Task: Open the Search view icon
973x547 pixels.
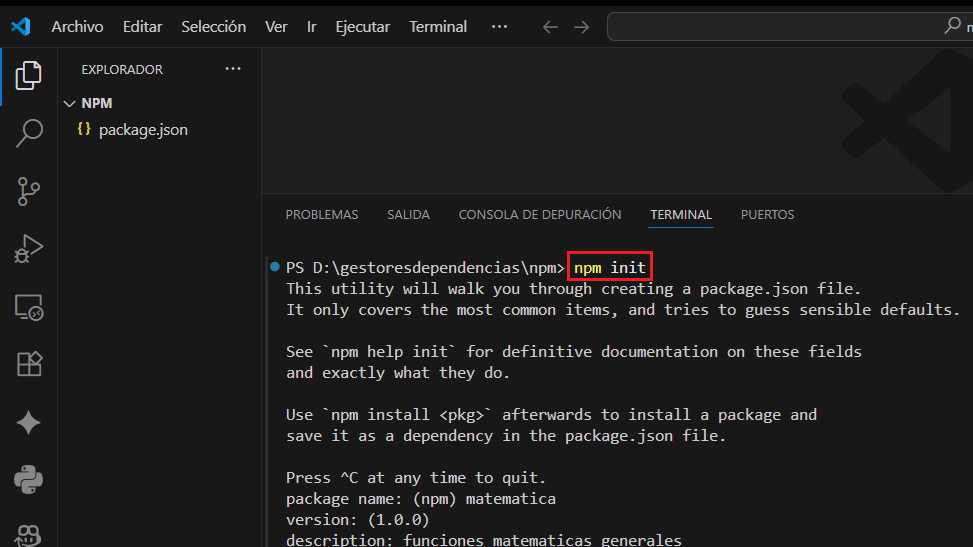Action: tap(29, 133)
